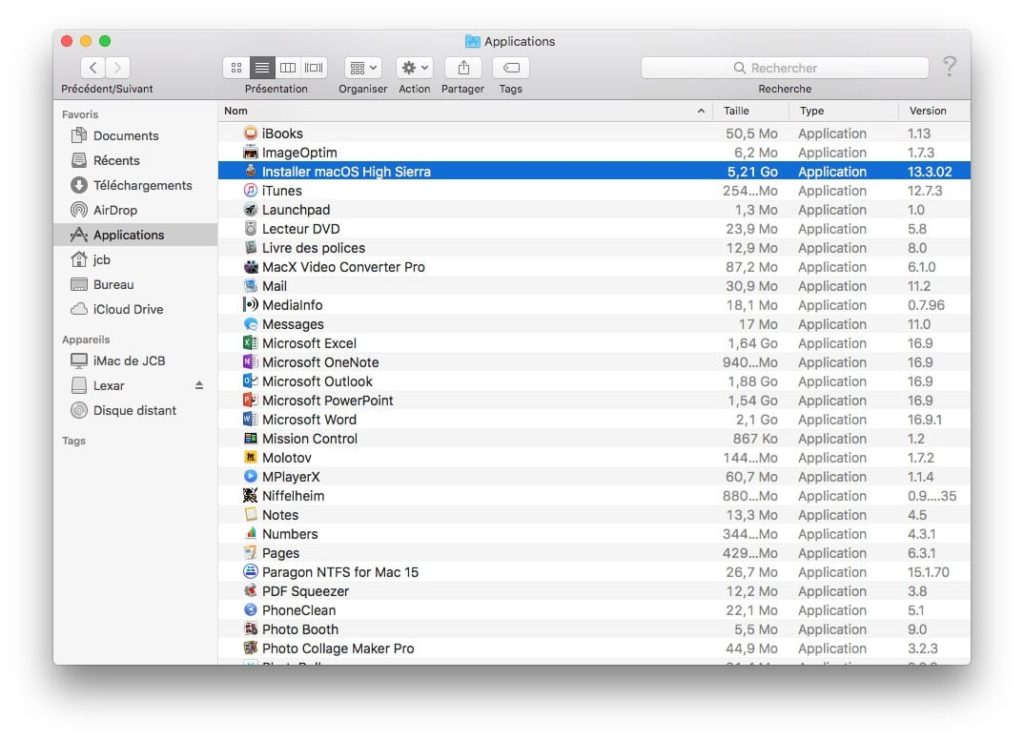Click the Mission Control icon
Image resolution: width=1024 pixels, height=741 pixels.
pos(250,439)
